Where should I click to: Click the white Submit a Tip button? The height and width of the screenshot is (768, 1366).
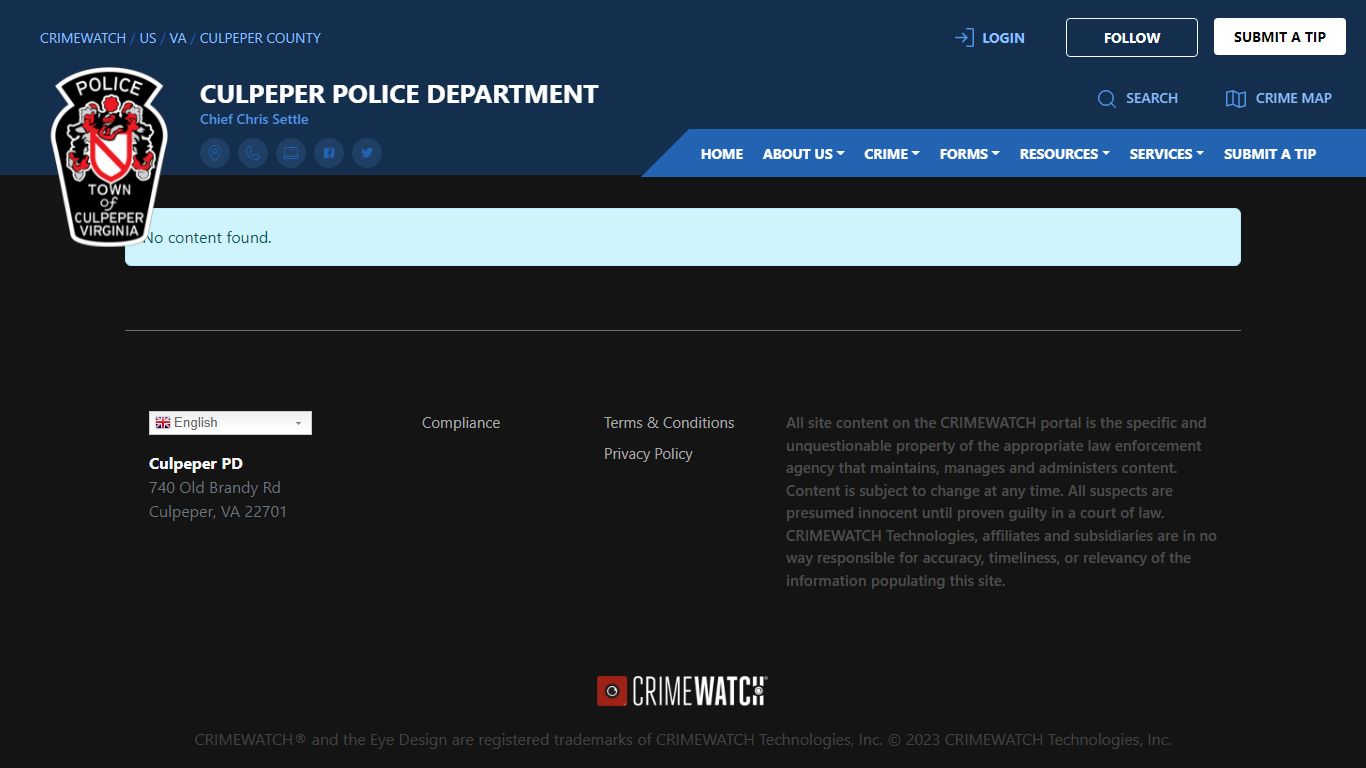click(x=1280, y=37)
